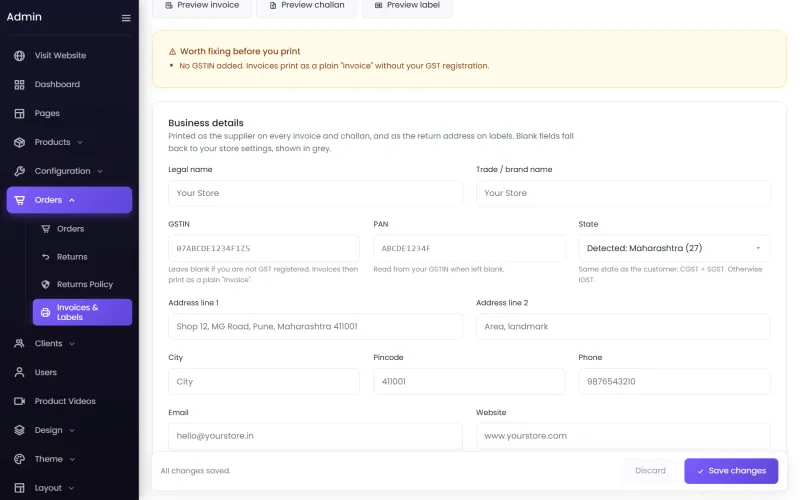Expand the Theme submenu chevron
Screen dimensions: 800x500
pos(72,459)
